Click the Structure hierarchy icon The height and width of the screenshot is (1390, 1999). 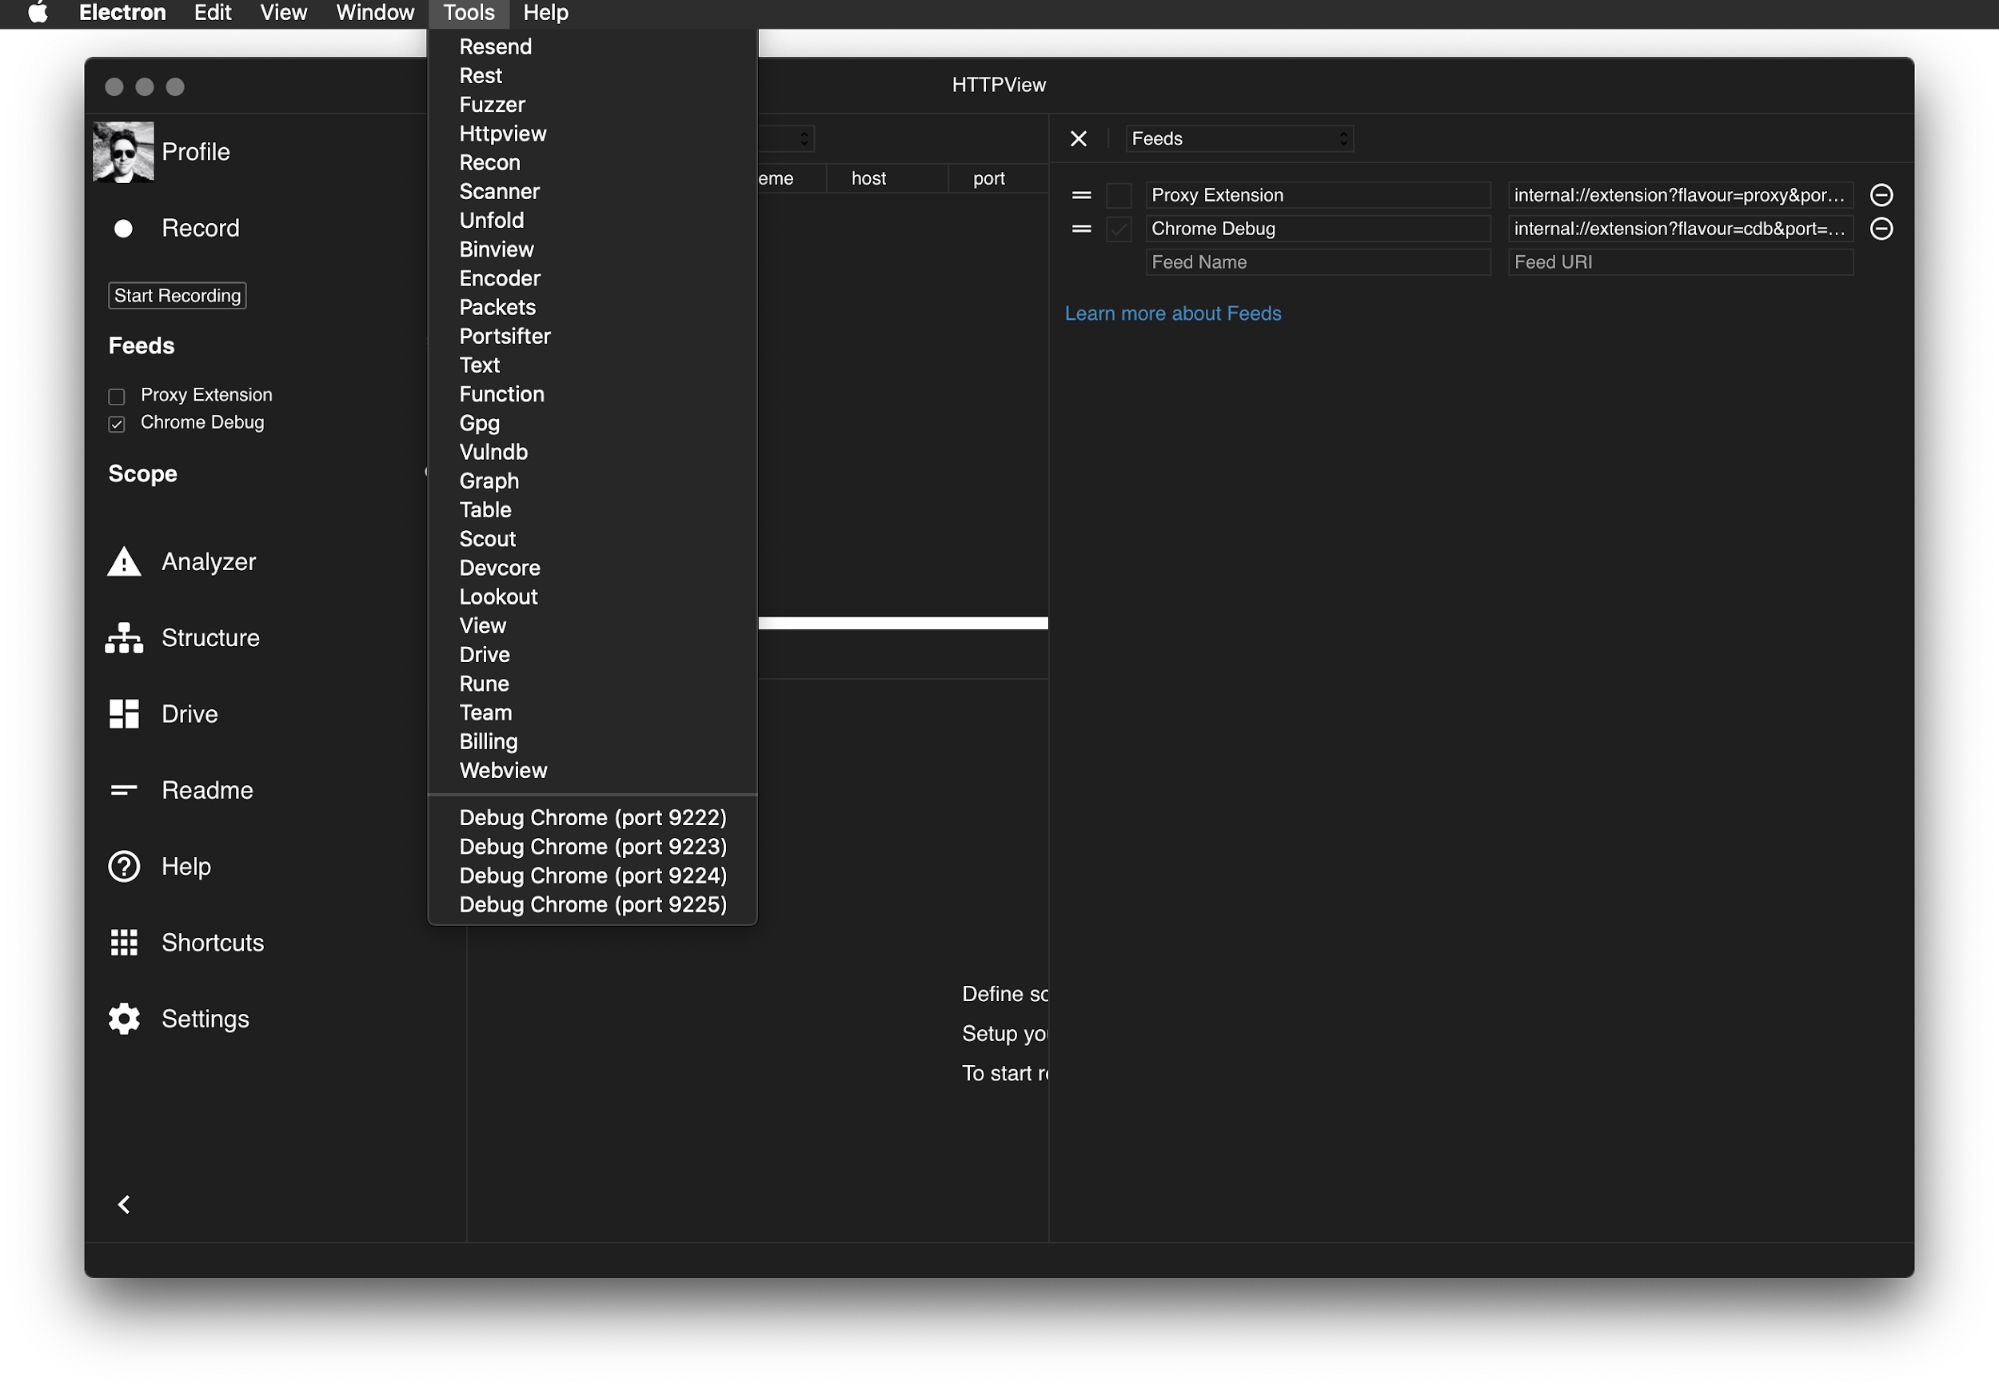pyautogui.click(x=124, y=638)
